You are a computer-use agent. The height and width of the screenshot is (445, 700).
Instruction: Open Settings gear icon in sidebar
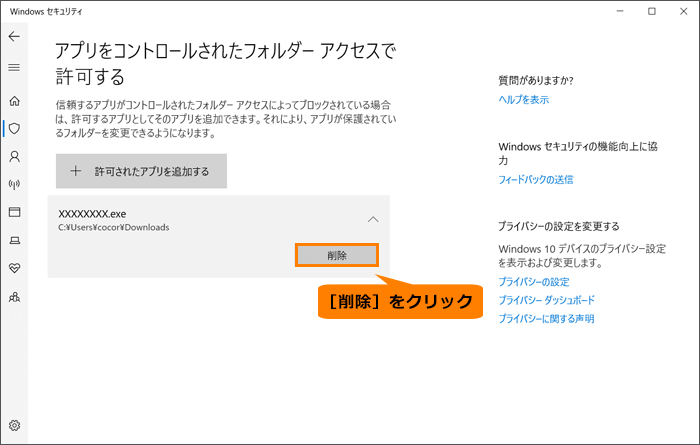point(14,425)
